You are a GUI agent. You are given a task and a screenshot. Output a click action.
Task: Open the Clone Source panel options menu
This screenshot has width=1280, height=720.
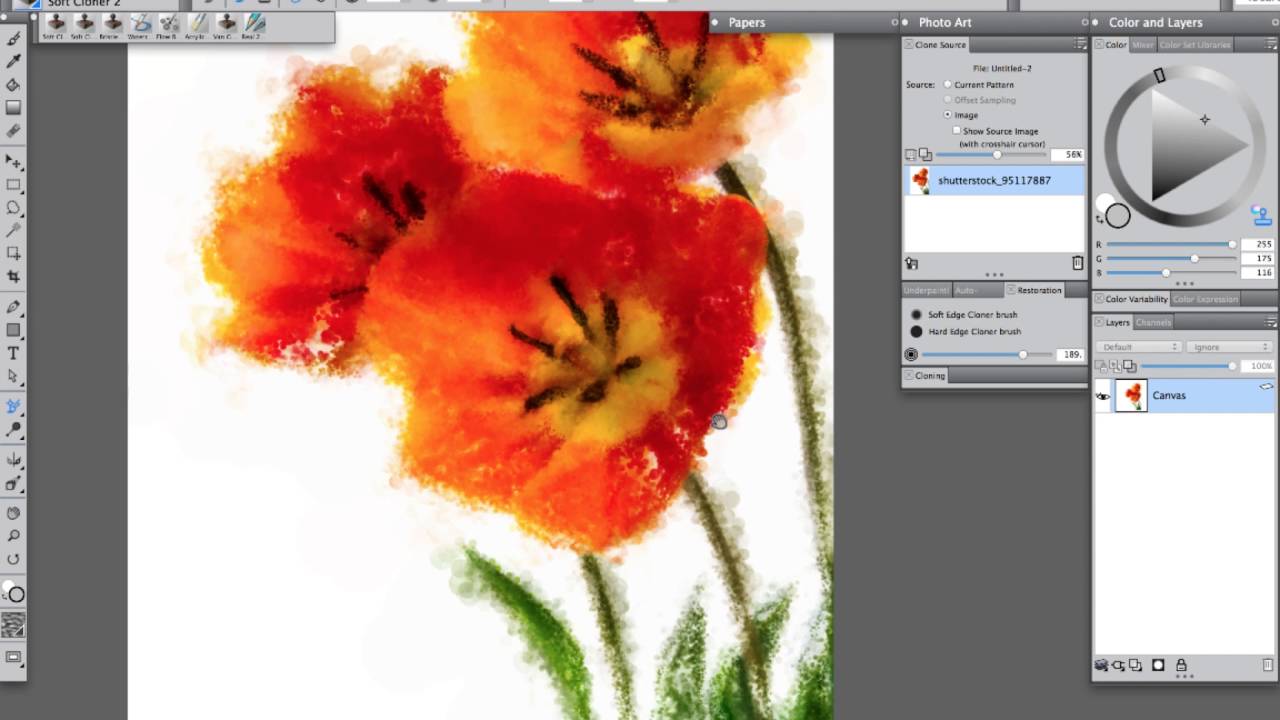pyautogui.click(x=1079, y=45)
